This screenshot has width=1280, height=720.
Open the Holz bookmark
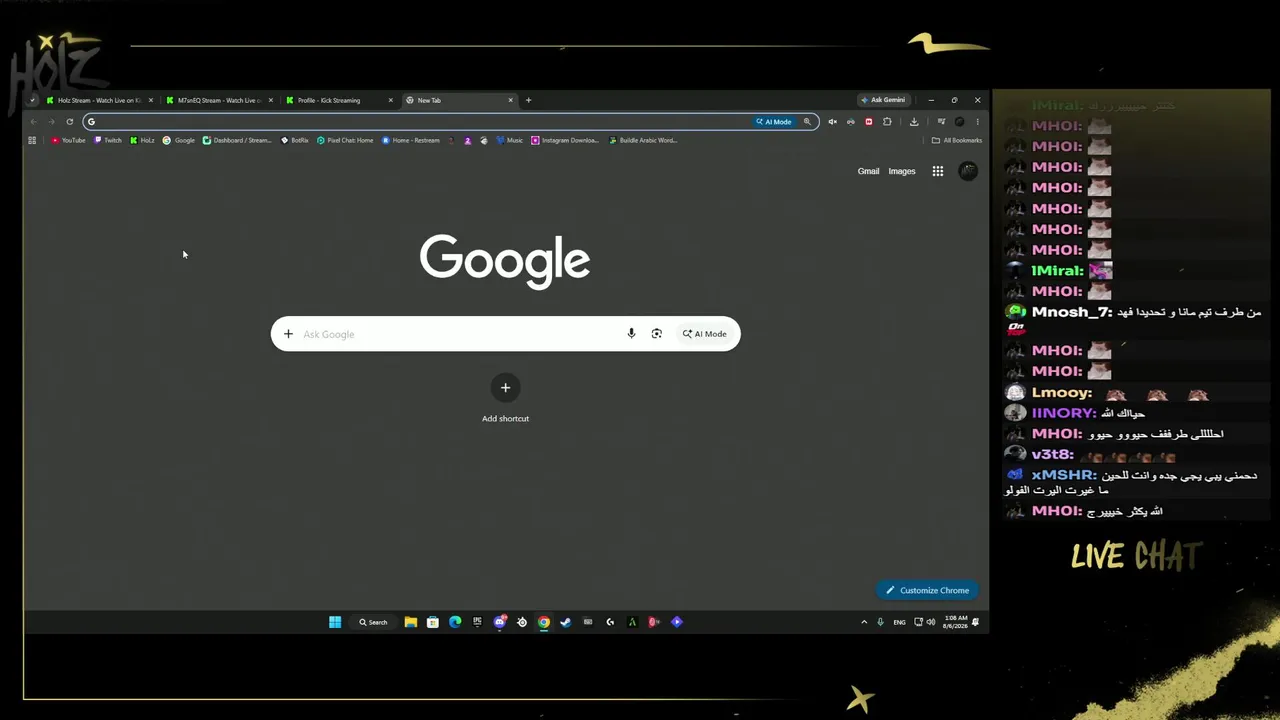point(142,140)
